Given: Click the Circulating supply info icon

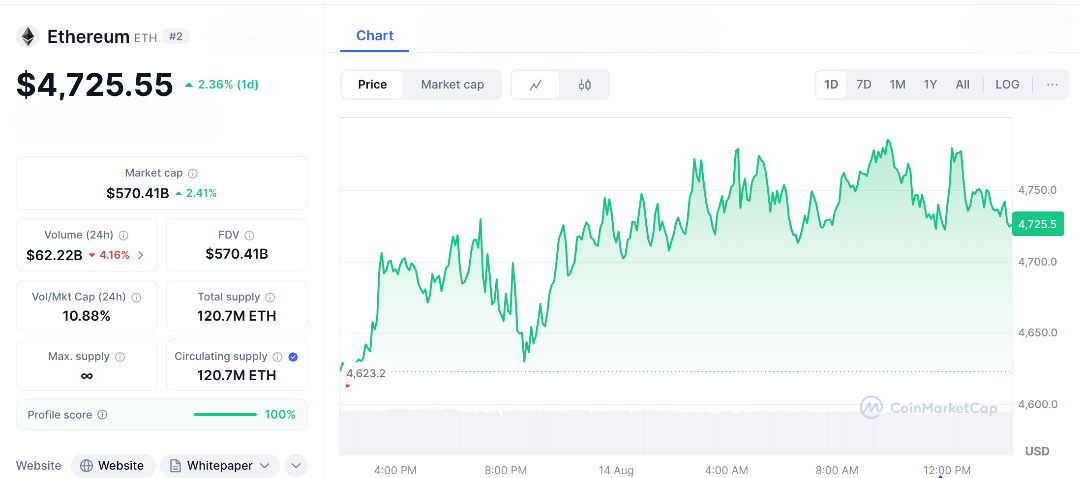Looking at the screenshot, I should coord(277,357).
